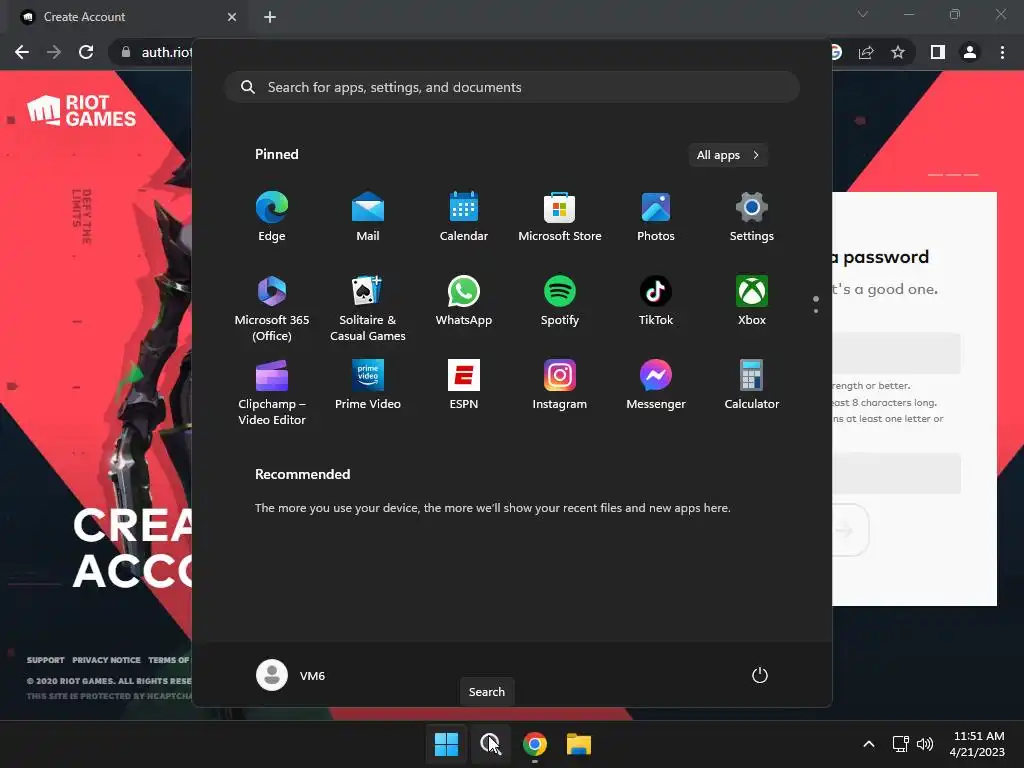Bookmark this page with the star

898,52
